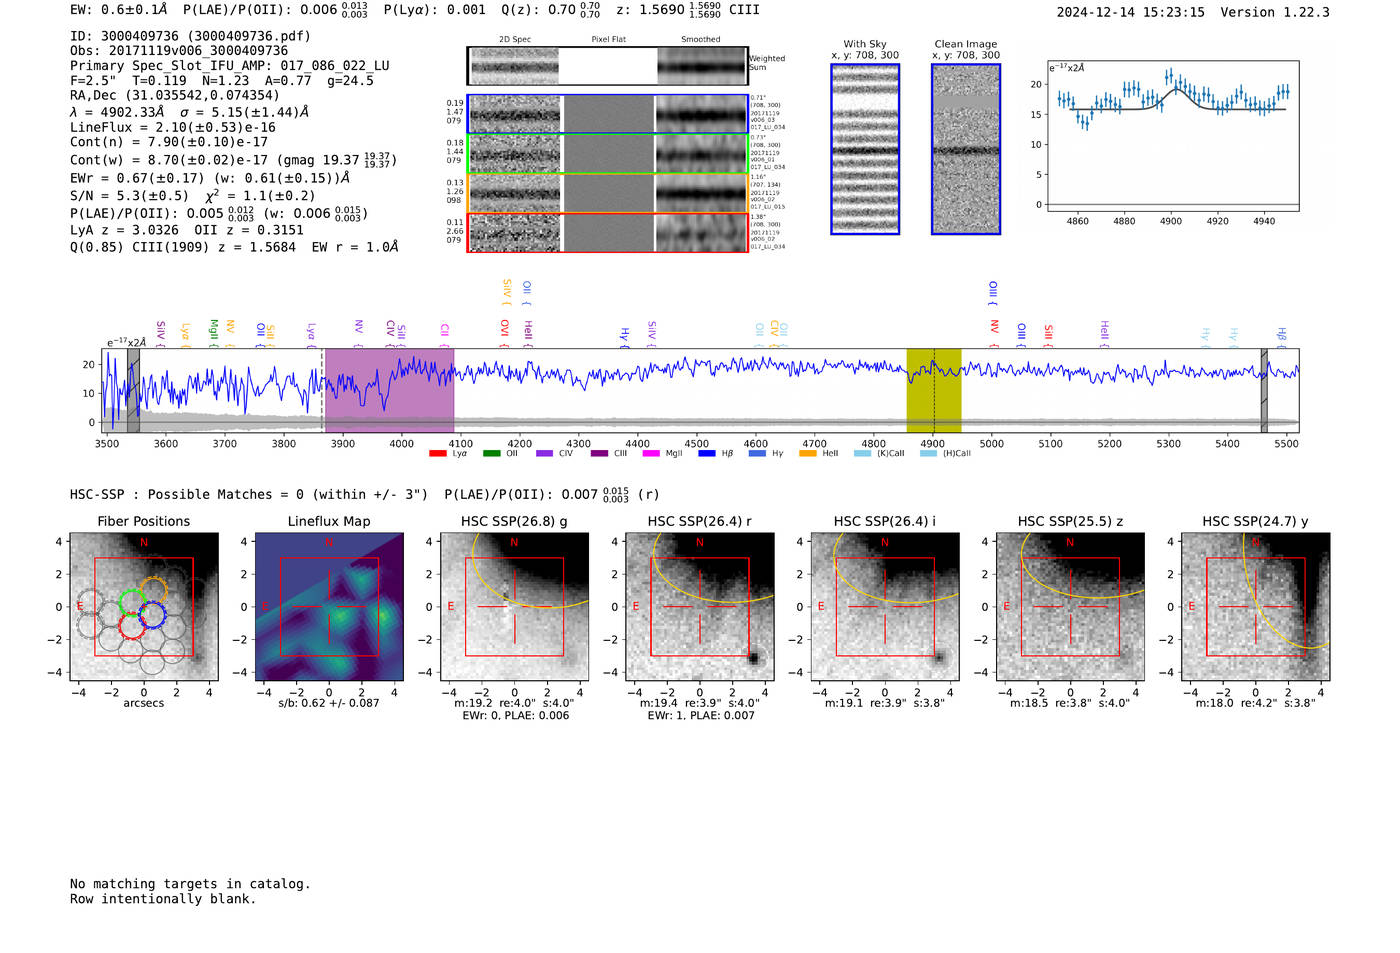Image resolution: width=1400 pixels, height=953 pixels.
Task: Select the green-bordered 2D fiber spectrum row
Action: 608,154
